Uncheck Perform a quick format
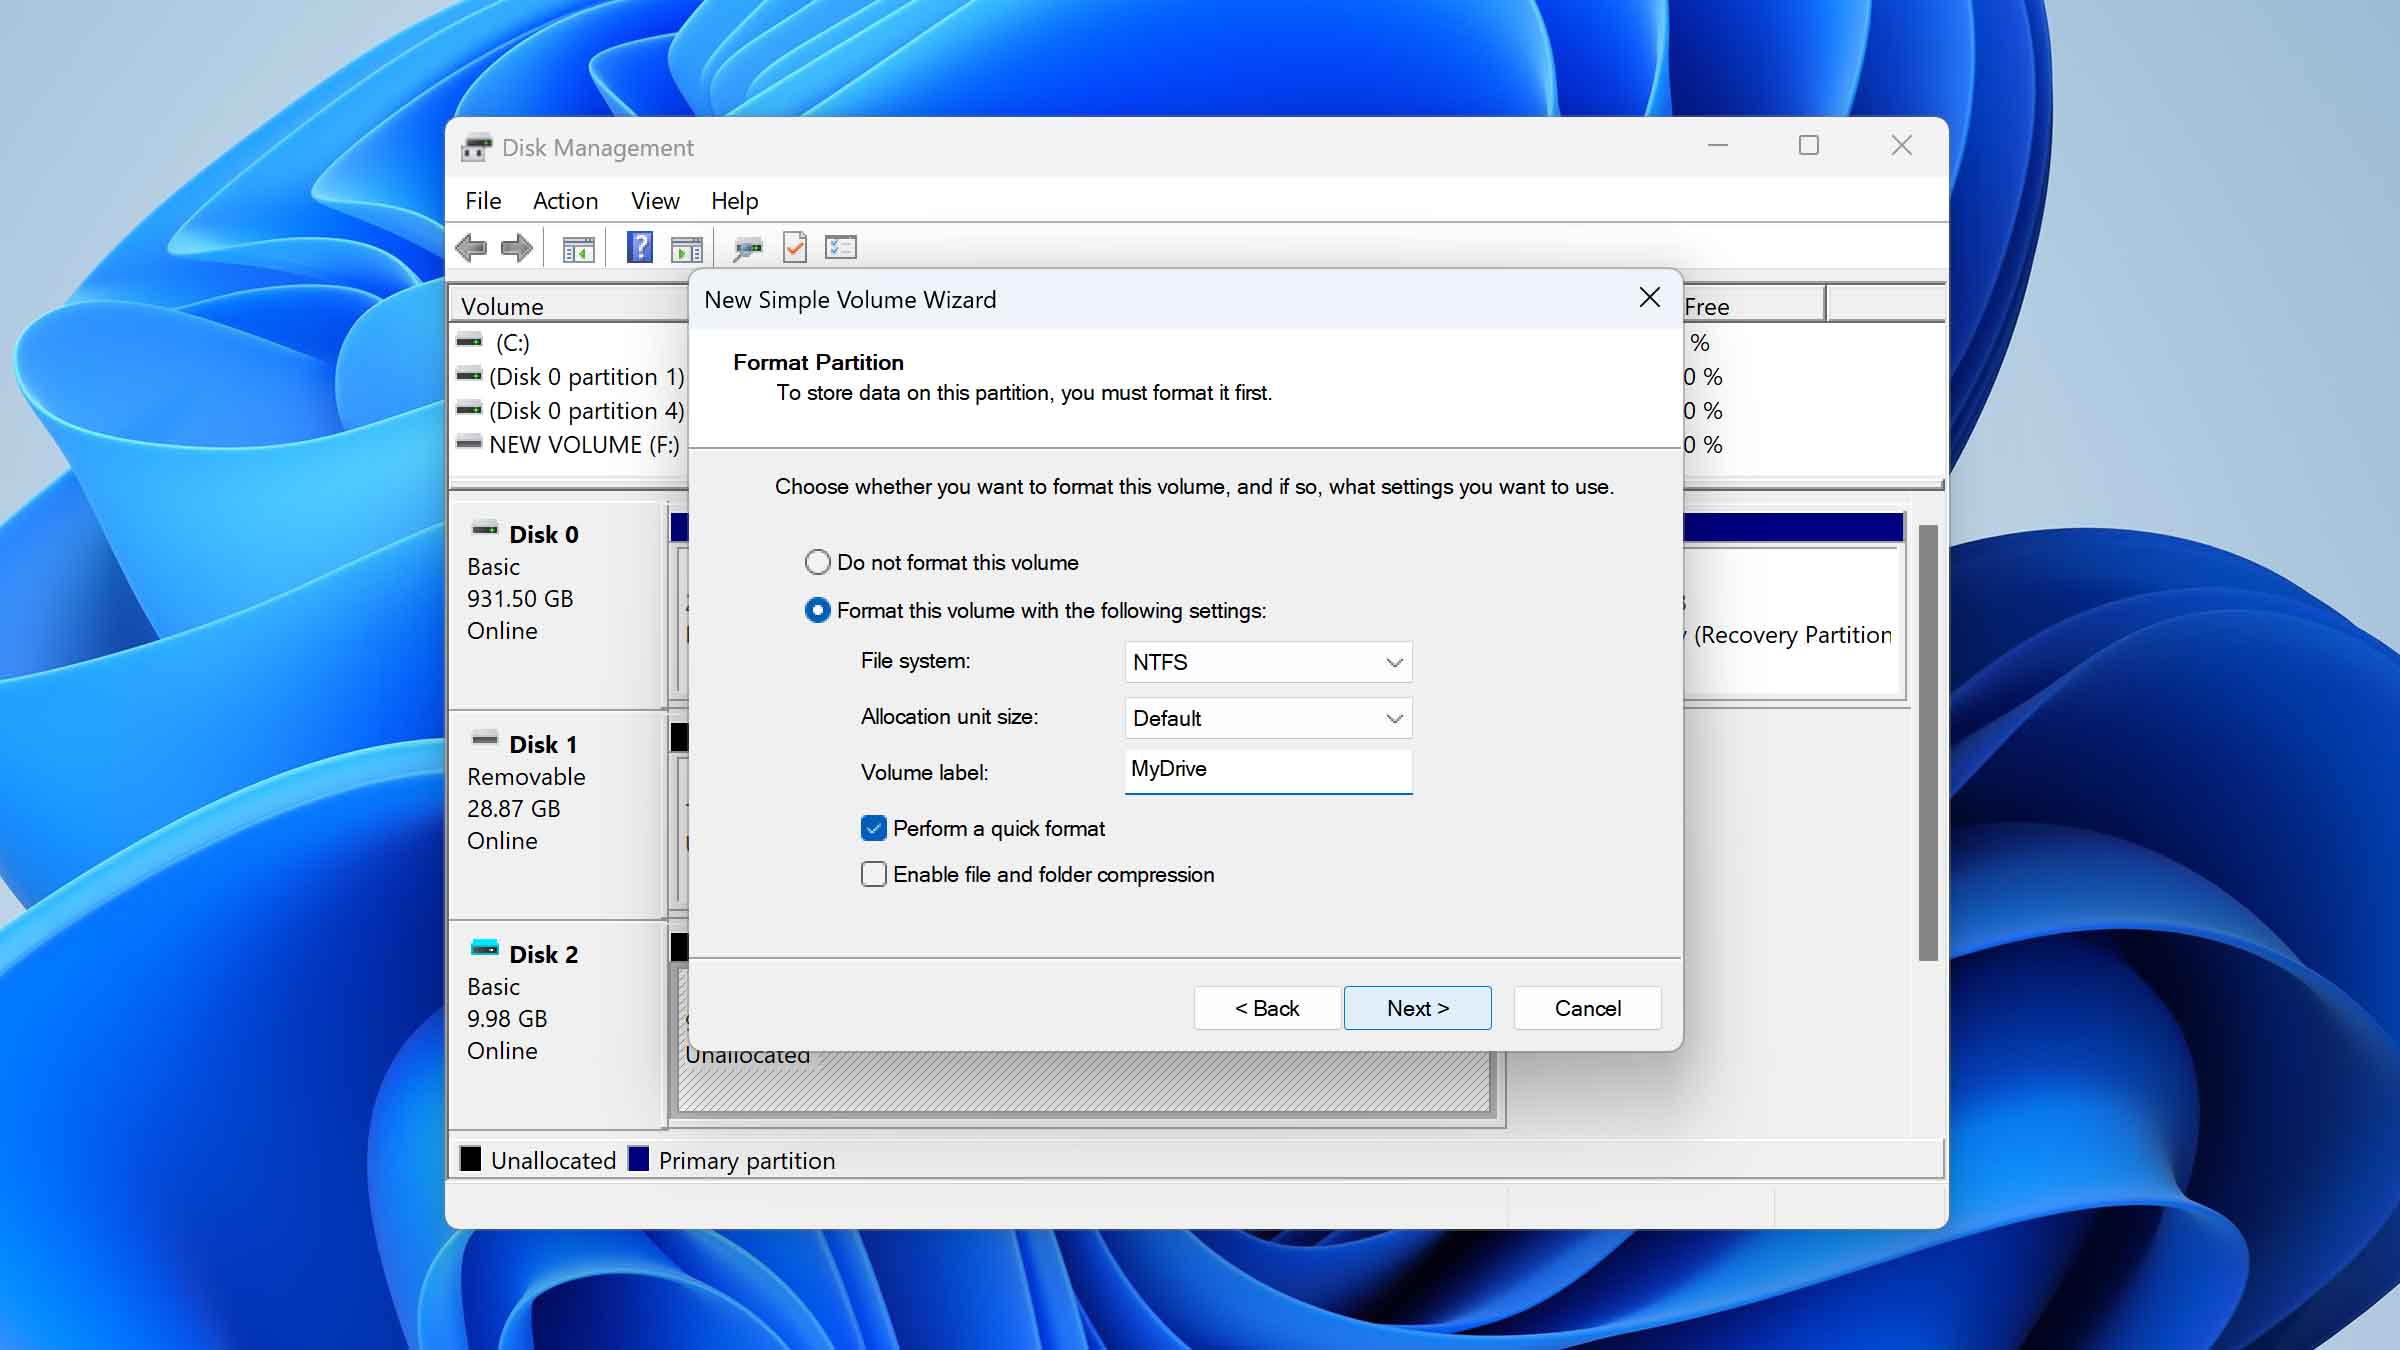Image resolution: width=2400 pixels, height=1350 pixels. pos(873,828)
